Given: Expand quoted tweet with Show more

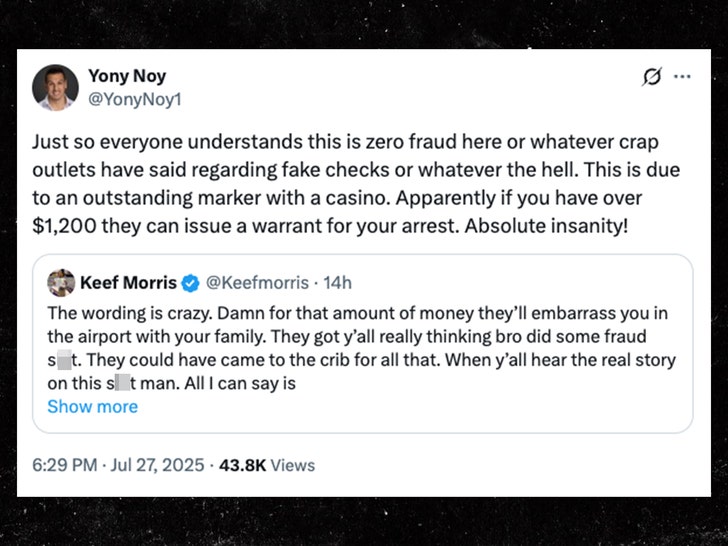Looking at the screenshot, I should (x=92, y=407).
